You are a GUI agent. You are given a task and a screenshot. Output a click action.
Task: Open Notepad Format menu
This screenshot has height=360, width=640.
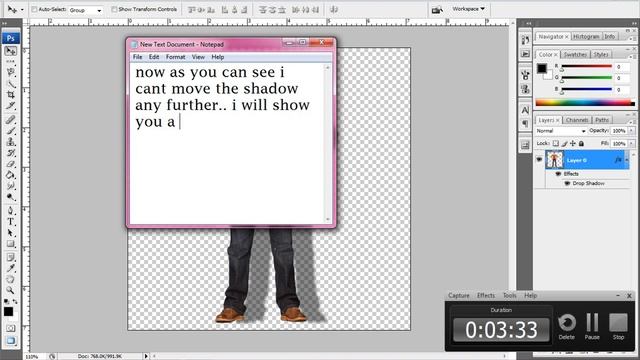tap(176, 57)
